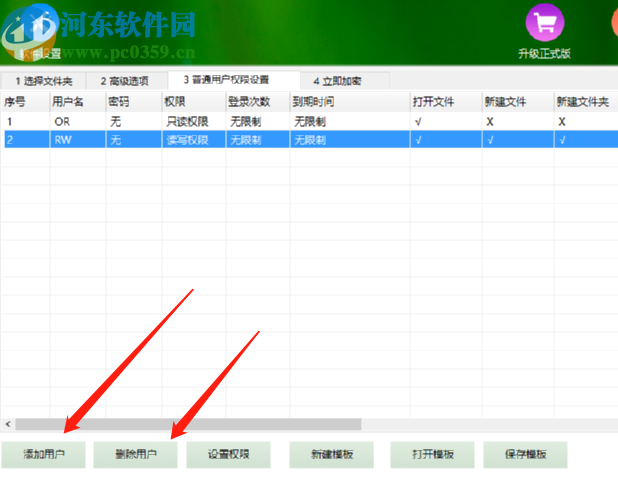Click the 删除用户 button
The image size is (618, 478).
coord(136,454)
